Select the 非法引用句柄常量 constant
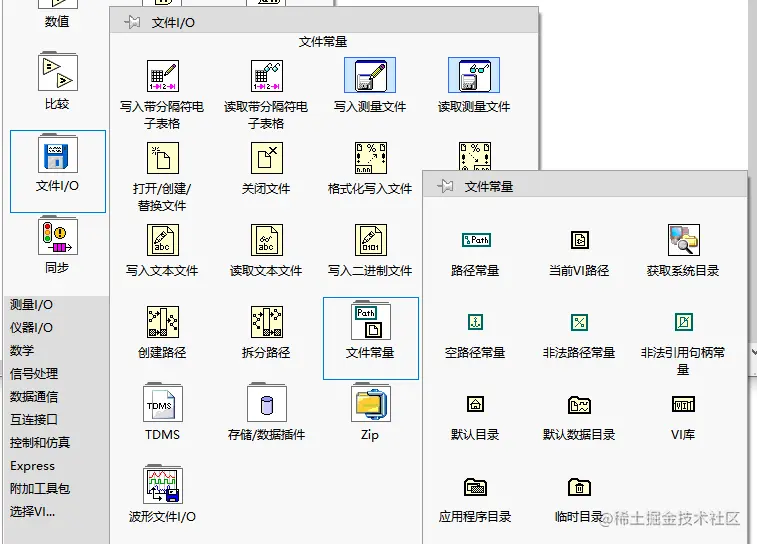757x544 pixels. tap(684, 322)
